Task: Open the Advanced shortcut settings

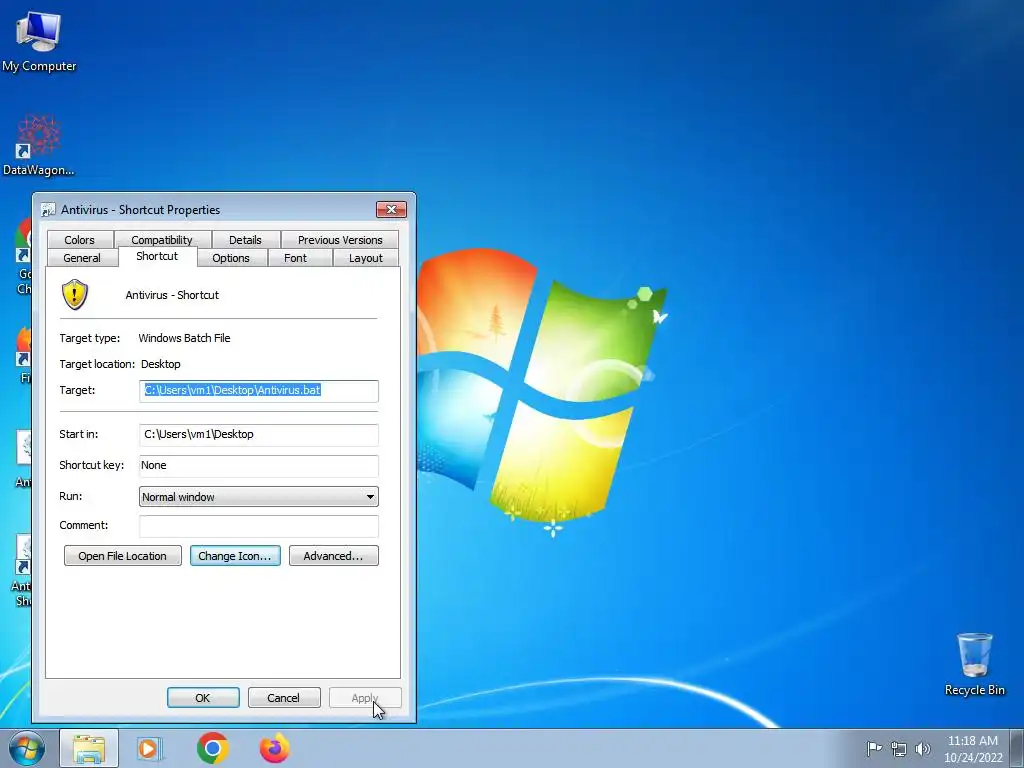Action: (334, 556)
